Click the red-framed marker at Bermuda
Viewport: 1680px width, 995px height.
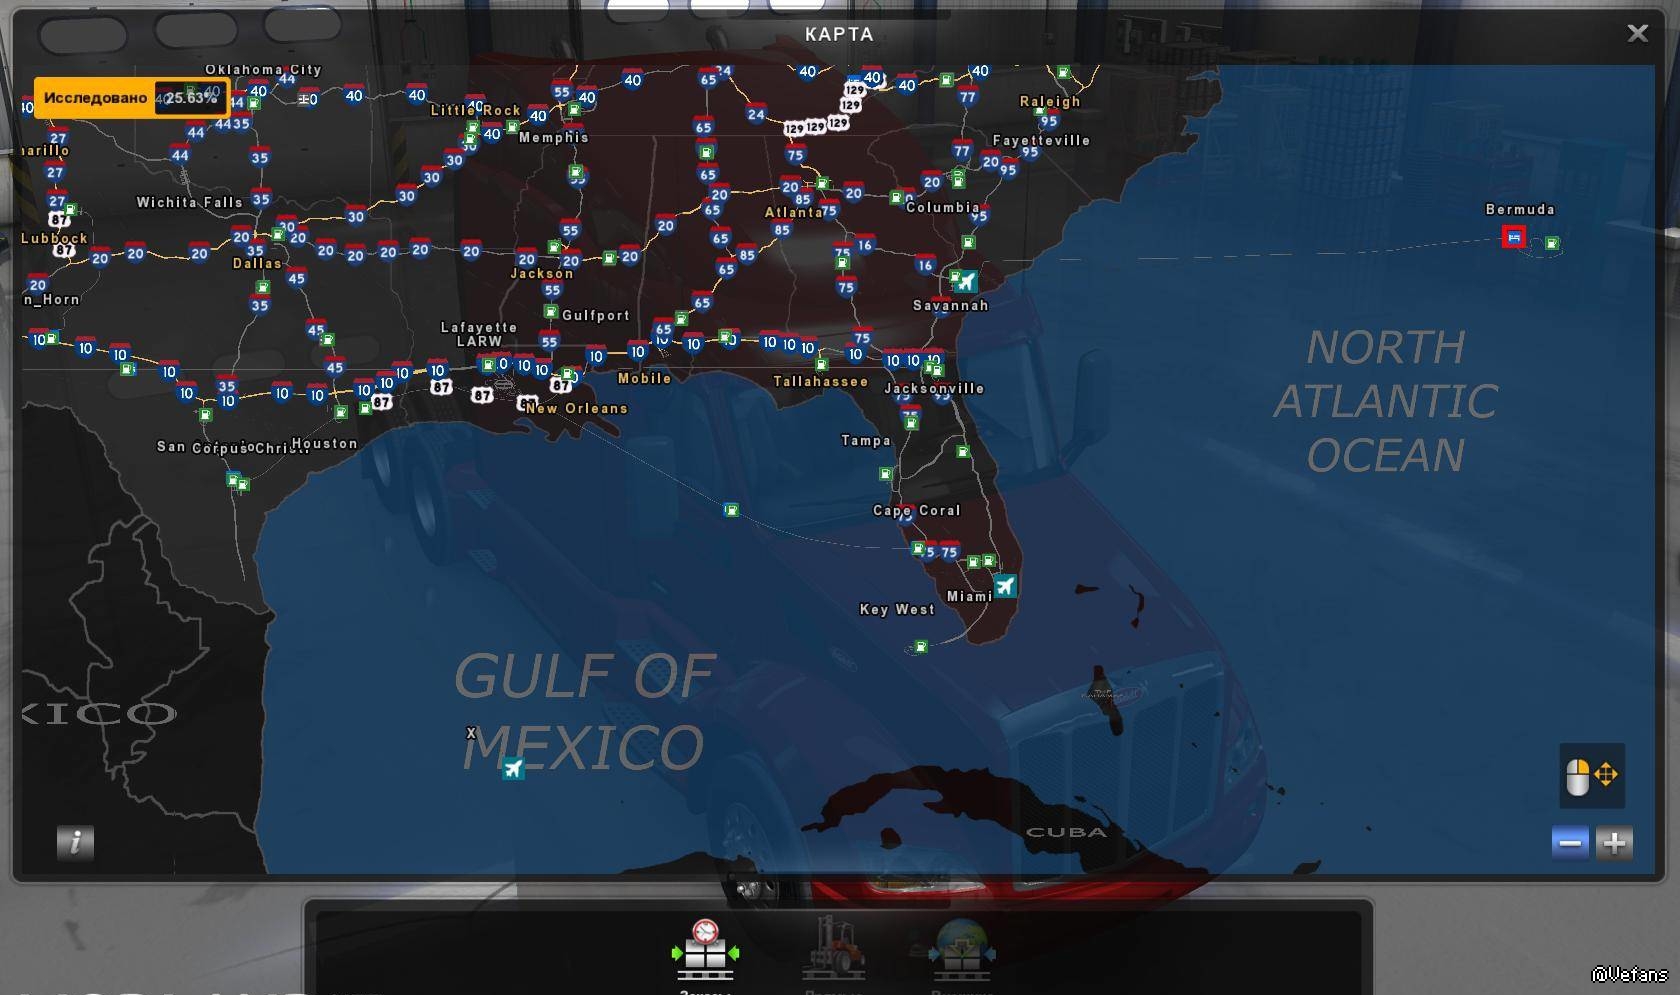1514,237
